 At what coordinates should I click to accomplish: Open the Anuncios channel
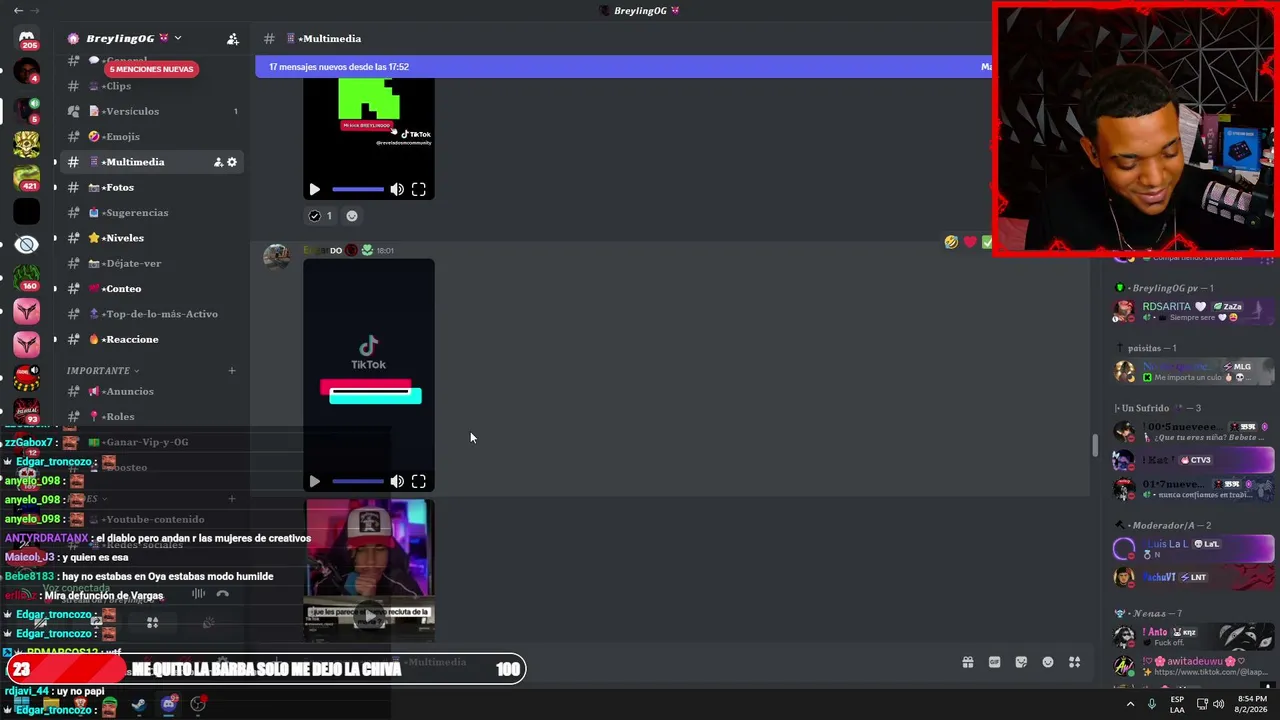(x=152, y=391)
